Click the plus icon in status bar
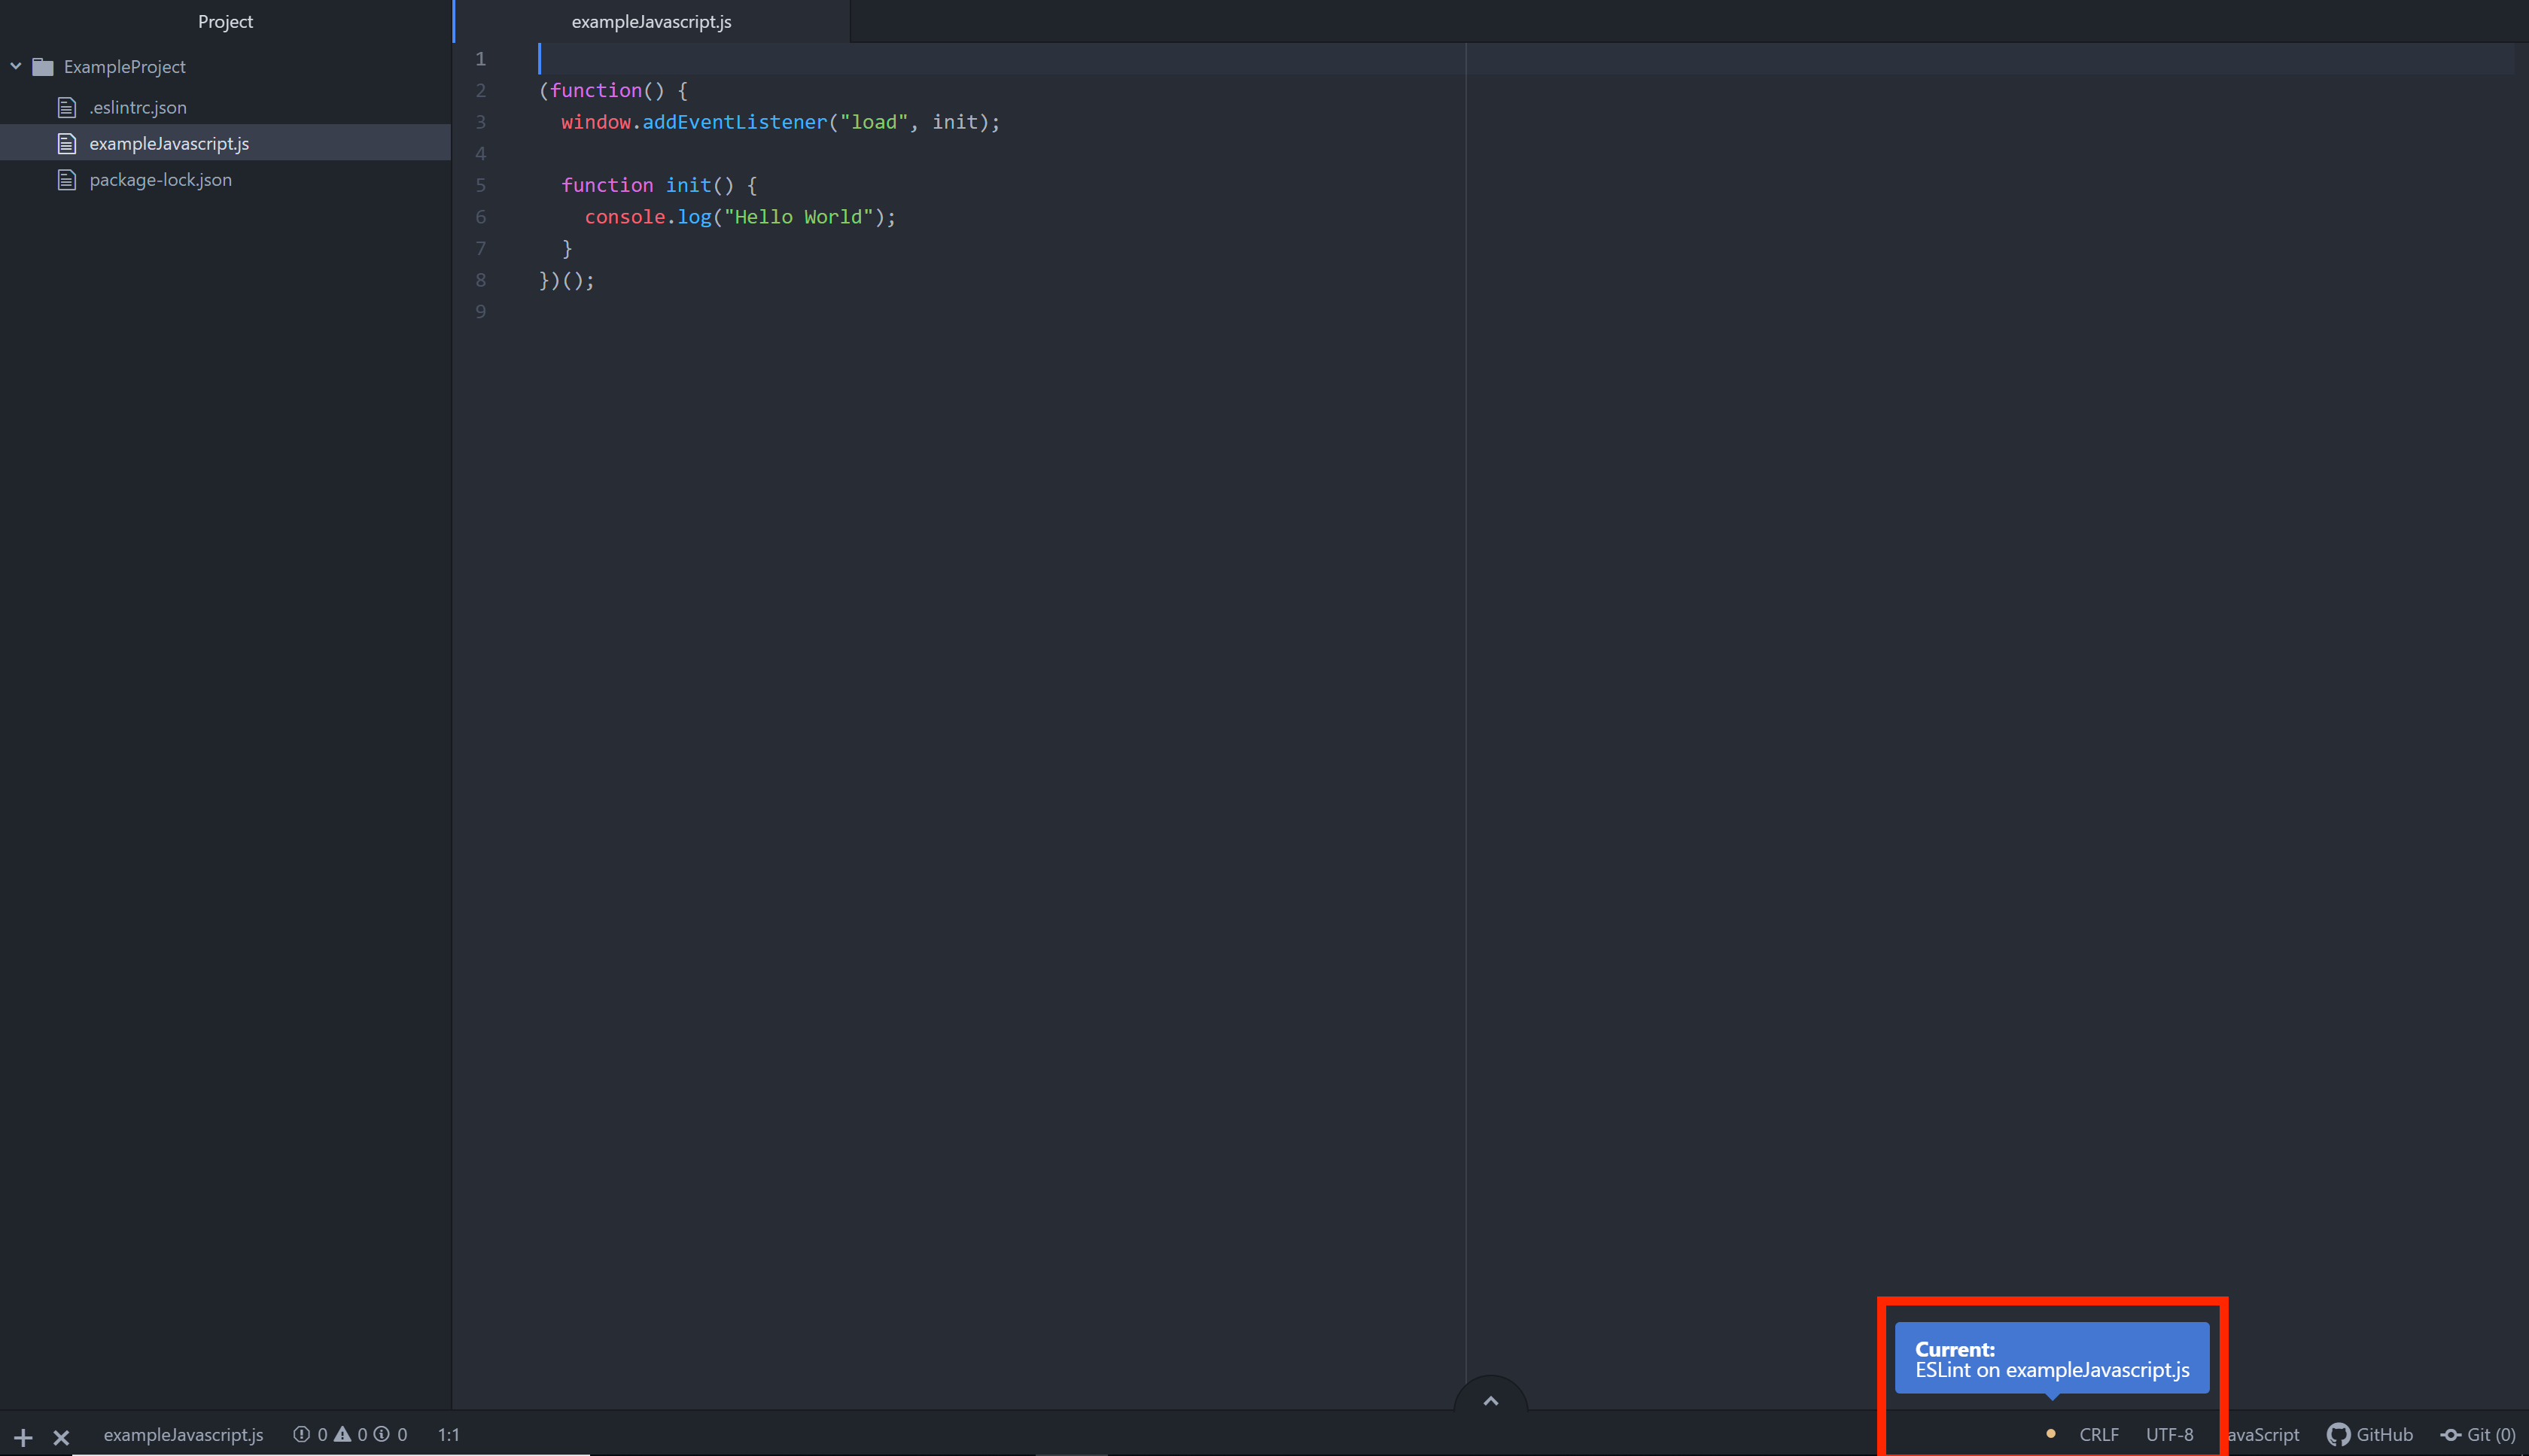 coord(23,1437)
